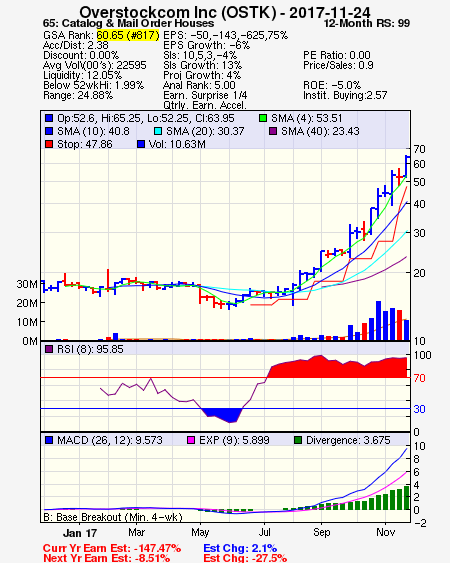
Task: Click the chart title 'Overstockcom Inc (OSTK) - 2017-11-24'
Action: click(x=225, y=12)
